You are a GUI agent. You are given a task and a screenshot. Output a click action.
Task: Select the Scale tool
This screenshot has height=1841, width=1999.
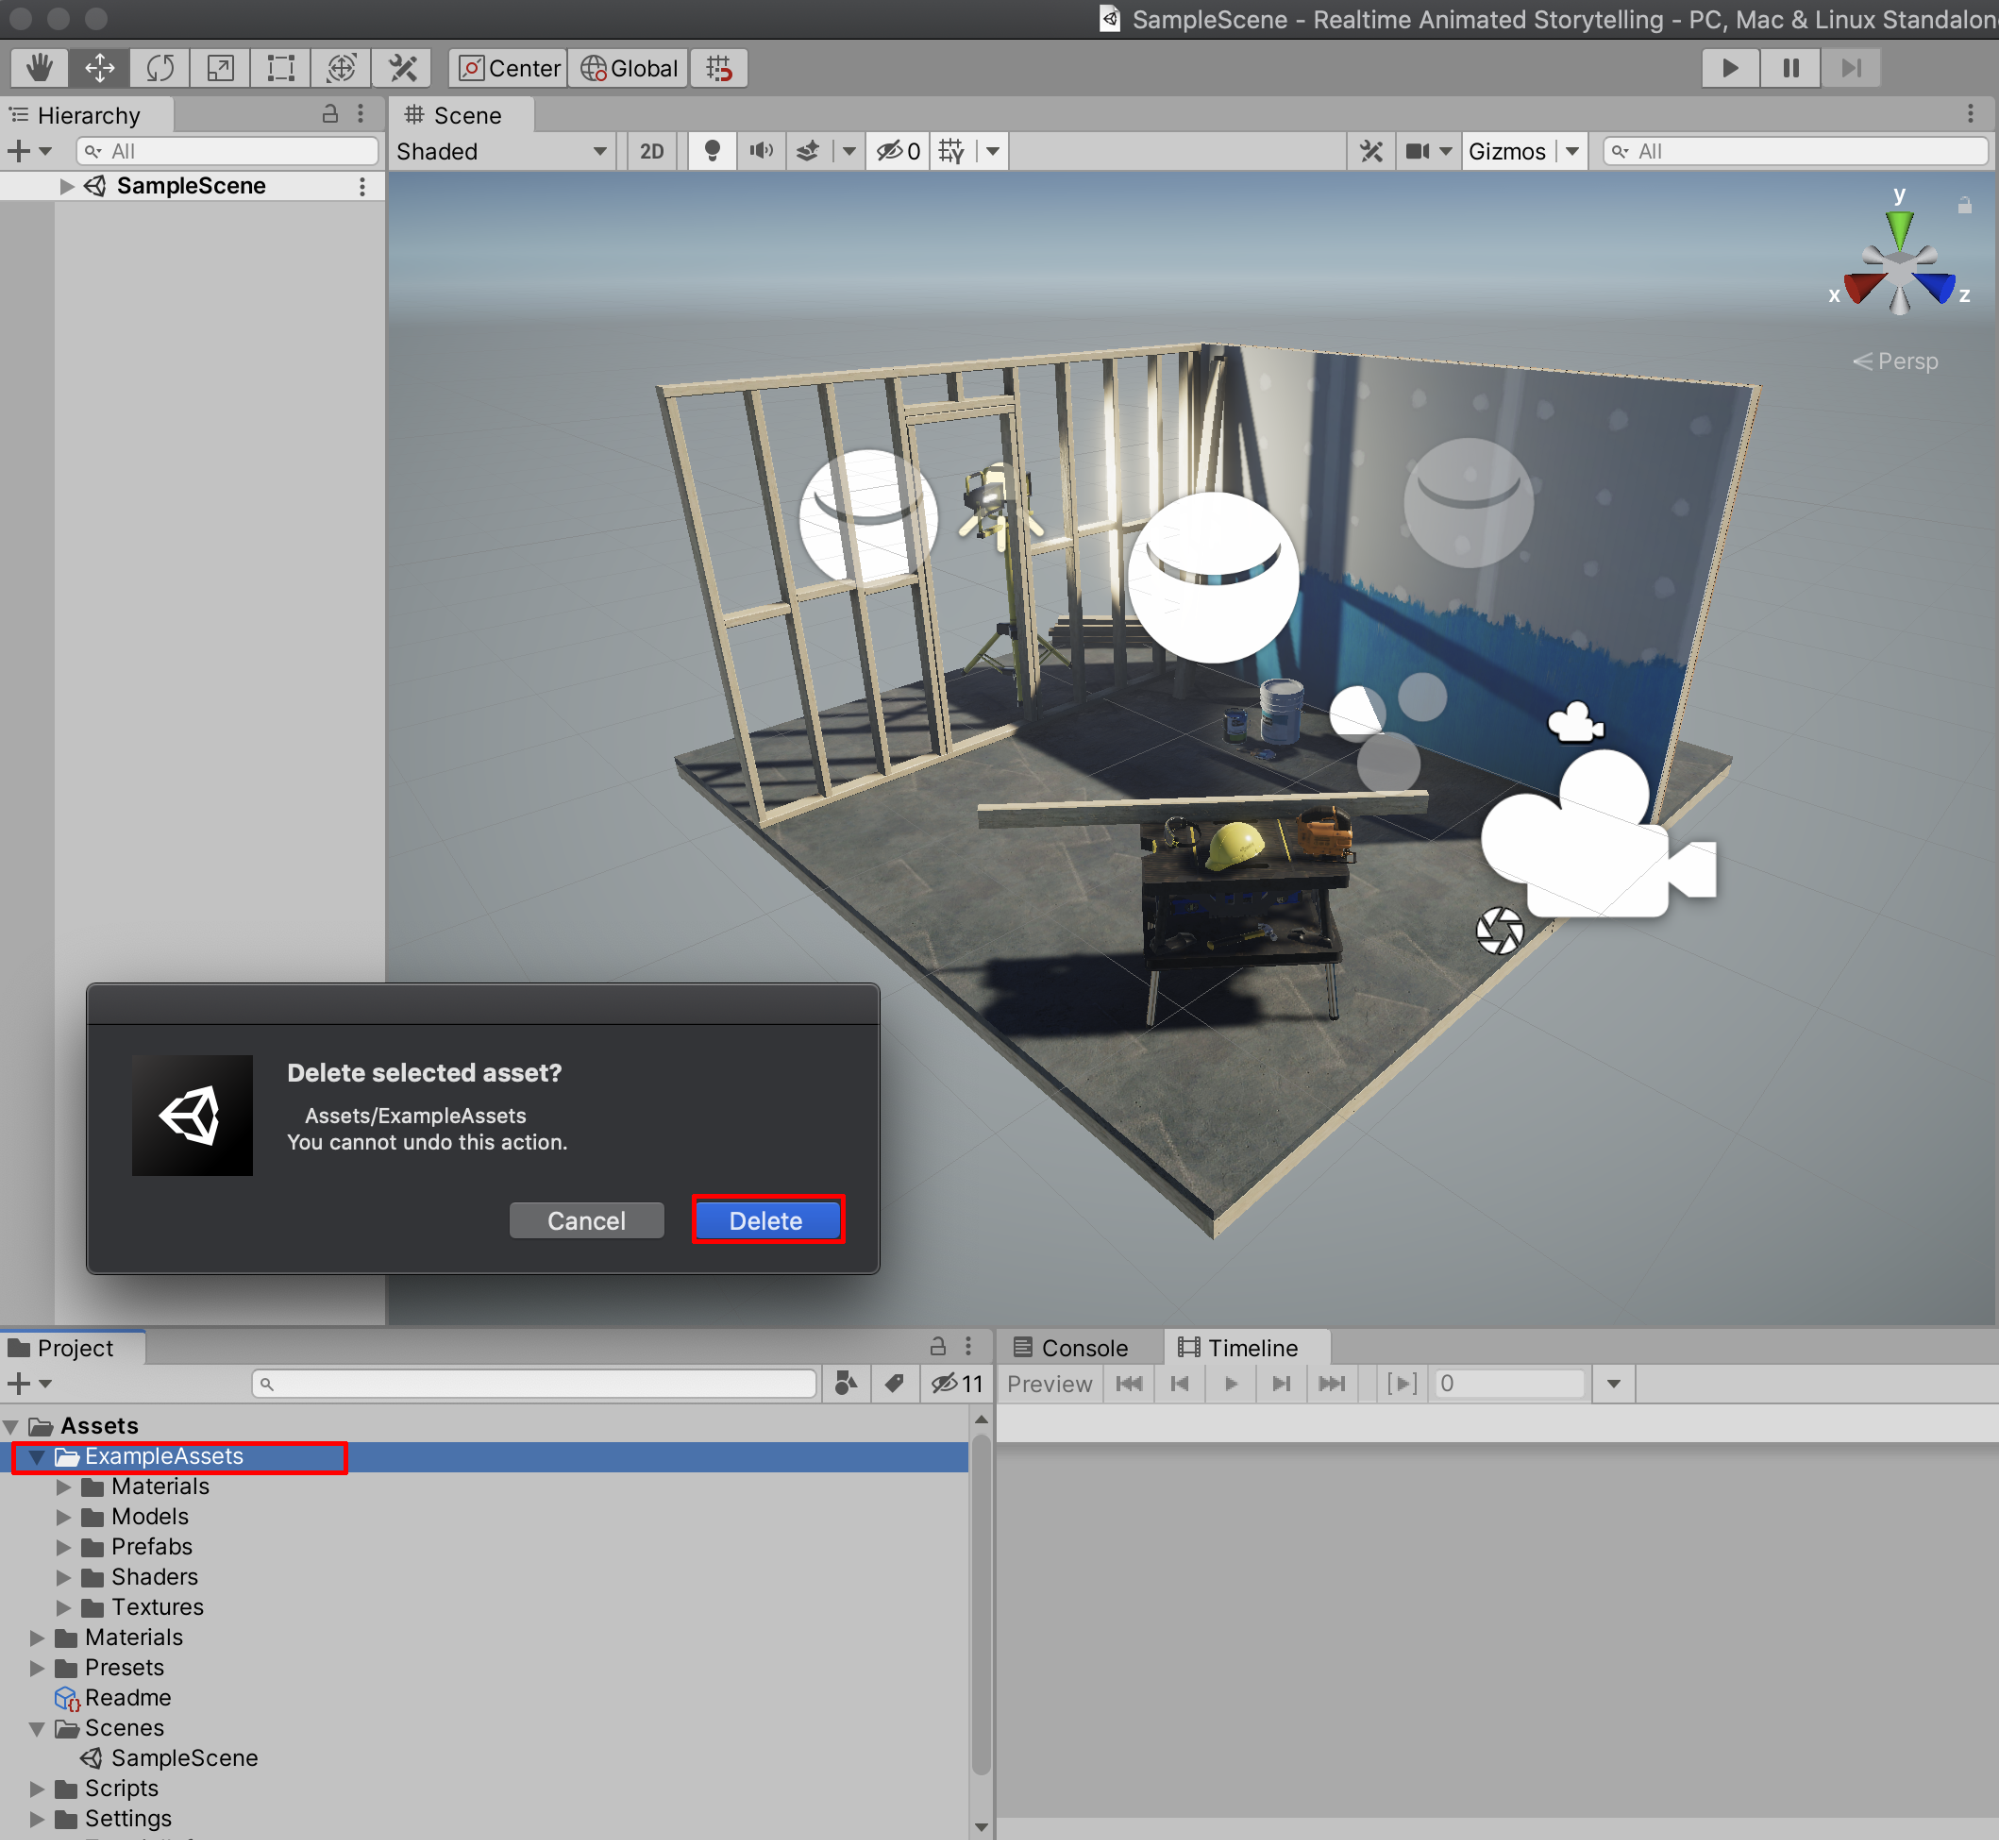pyautogui.click(x=220, y=68)
